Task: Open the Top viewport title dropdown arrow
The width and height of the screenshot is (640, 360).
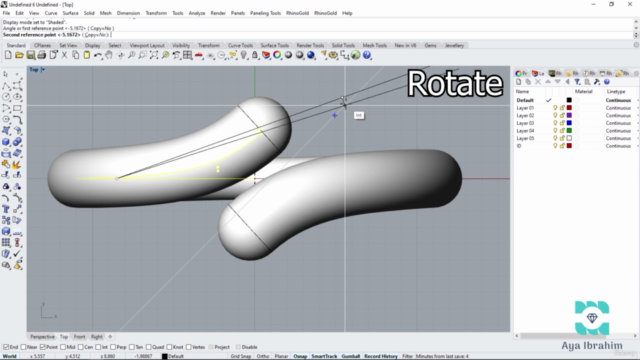Action: [43, 70]
